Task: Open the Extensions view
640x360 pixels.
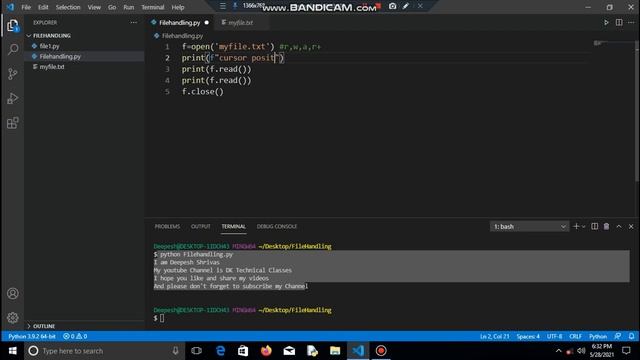Action: (x=13, y=123)
